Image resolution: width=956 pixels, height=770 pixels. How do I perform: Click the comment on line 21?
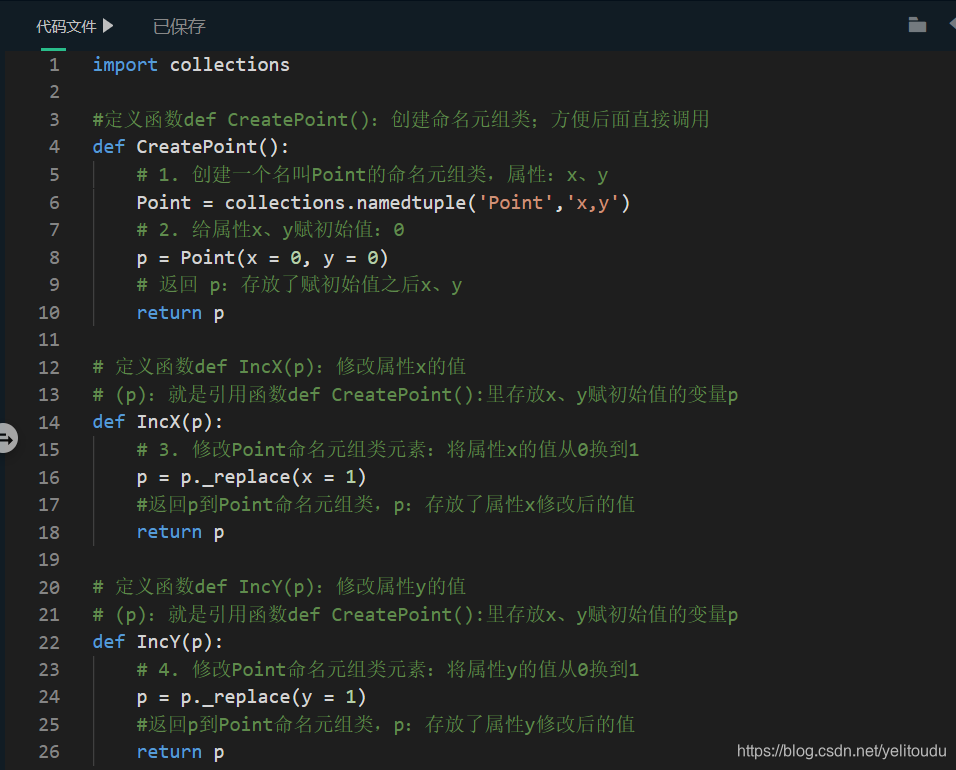(415, 615)
